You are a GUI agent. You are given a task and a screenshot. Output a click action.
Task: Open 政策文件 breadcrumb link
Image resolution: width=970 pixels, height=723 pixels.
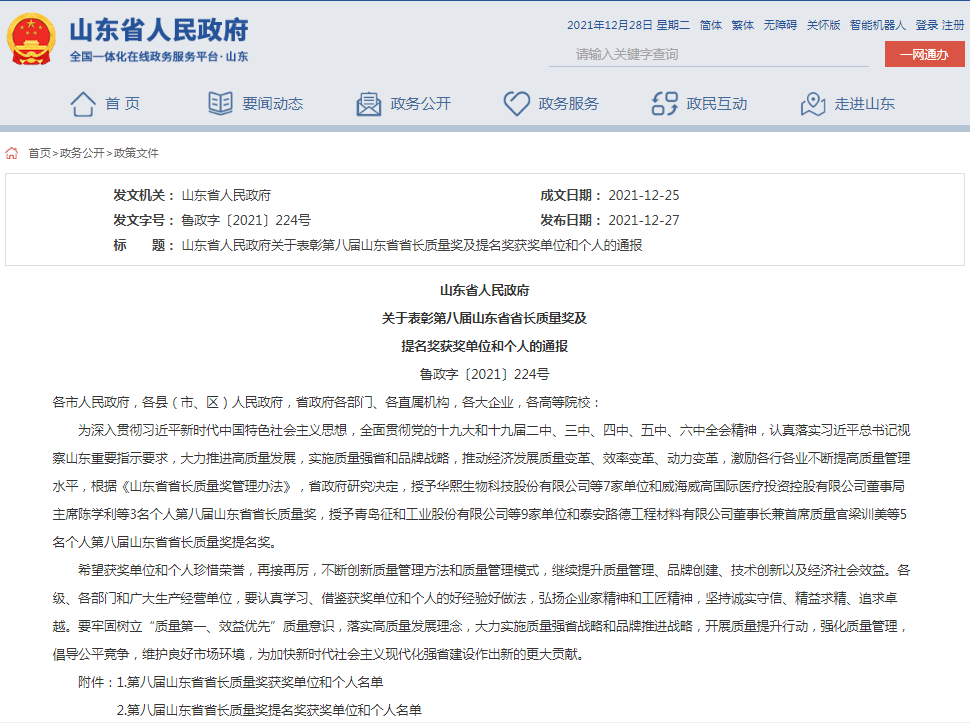[x=136, y=153]
